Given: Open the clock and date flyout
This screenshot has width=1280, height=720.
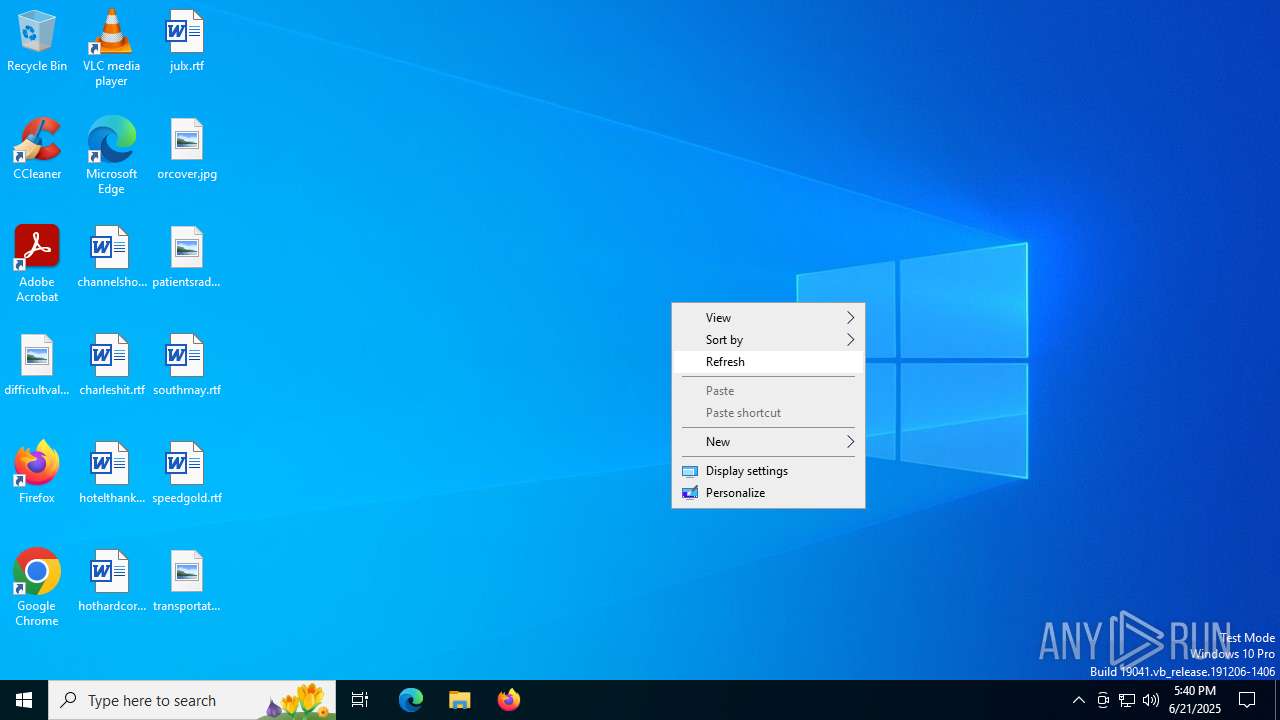Looking at the screenshot, I should click(x=1195, y=700).
